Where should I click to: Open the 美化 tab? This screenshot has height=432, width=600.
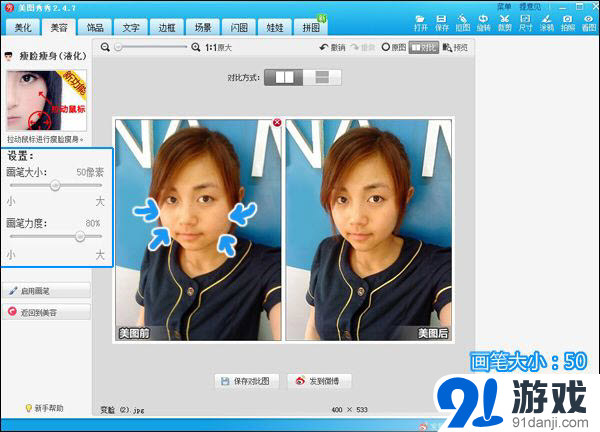pos(23,28)
